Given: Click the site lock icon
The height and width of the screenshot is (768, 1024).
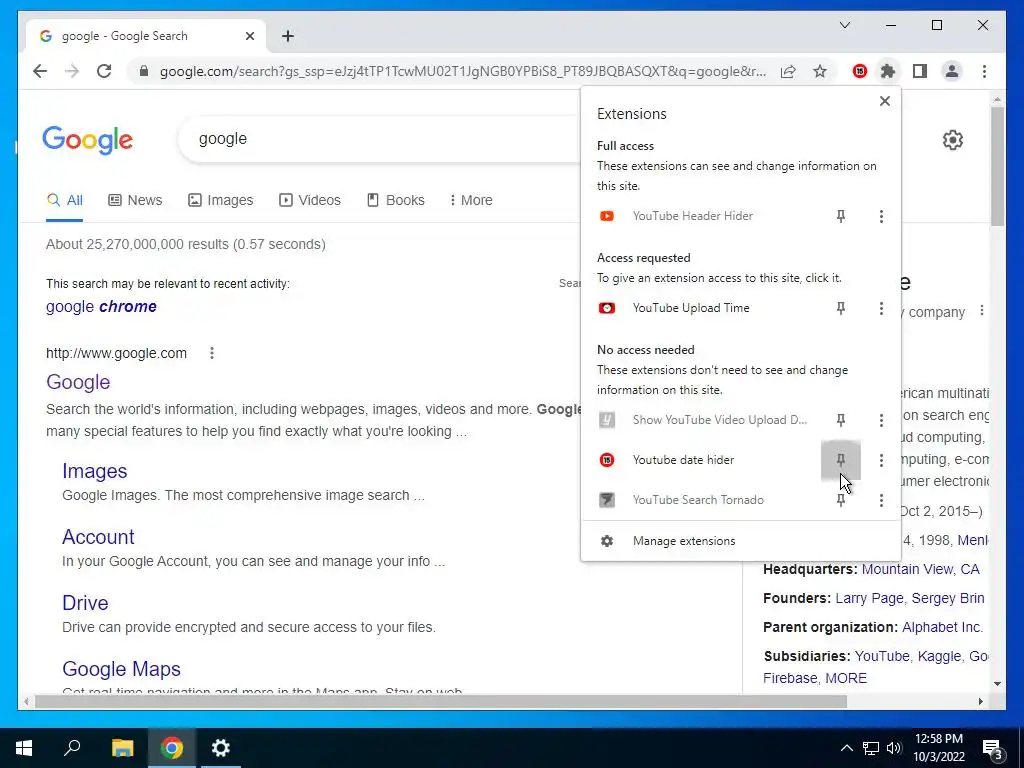Looking at the screenshot, I should pos(144,71).
